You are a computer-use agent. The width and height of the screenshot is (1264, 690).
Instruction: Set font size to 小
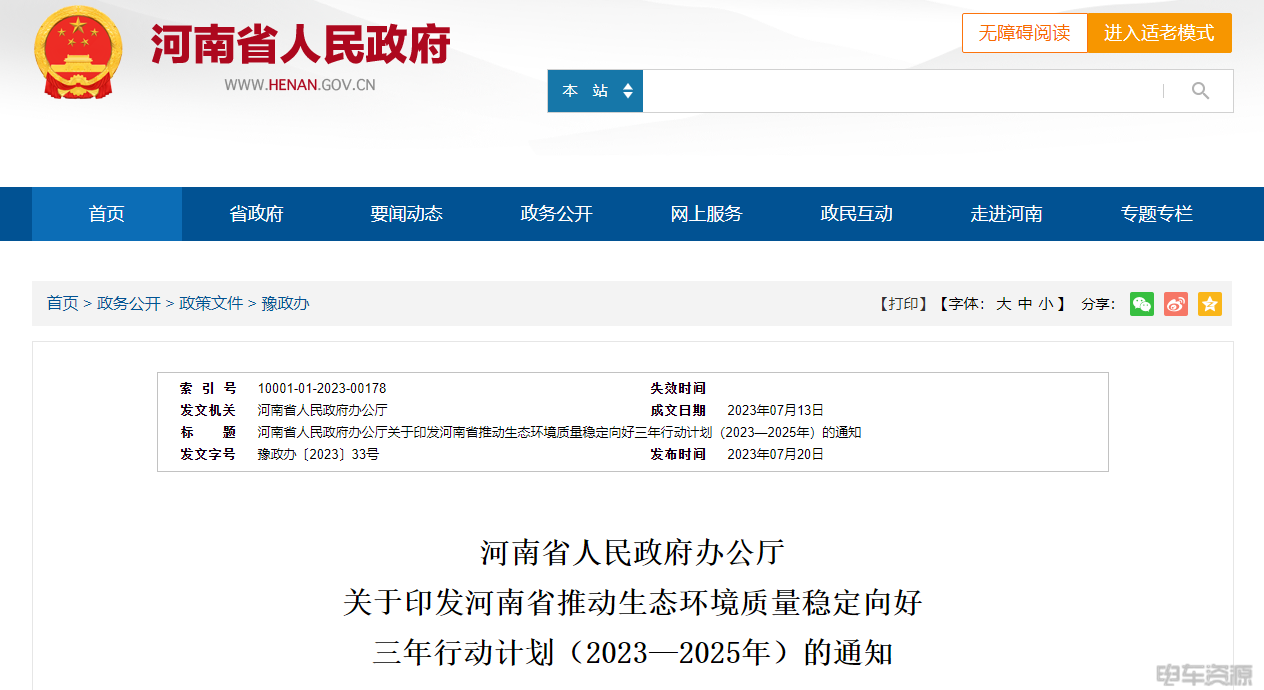(x=1045, y=304)
